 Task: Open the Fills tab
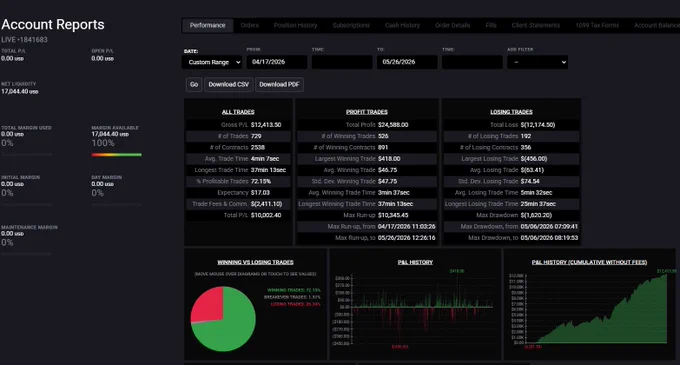coord(491,26)
